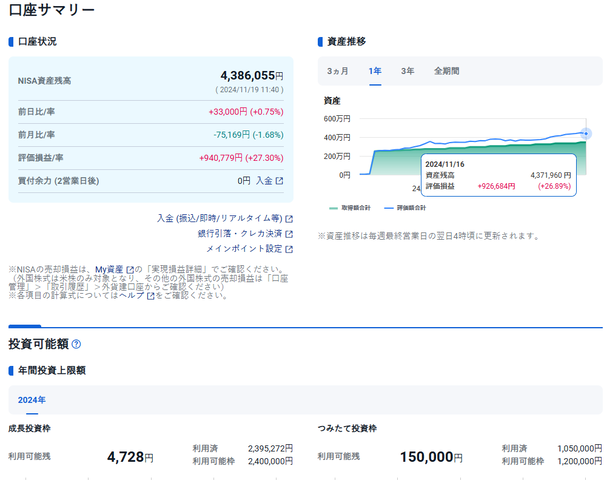Click the 口座サマリー page heading

click(x=52, y=10)
